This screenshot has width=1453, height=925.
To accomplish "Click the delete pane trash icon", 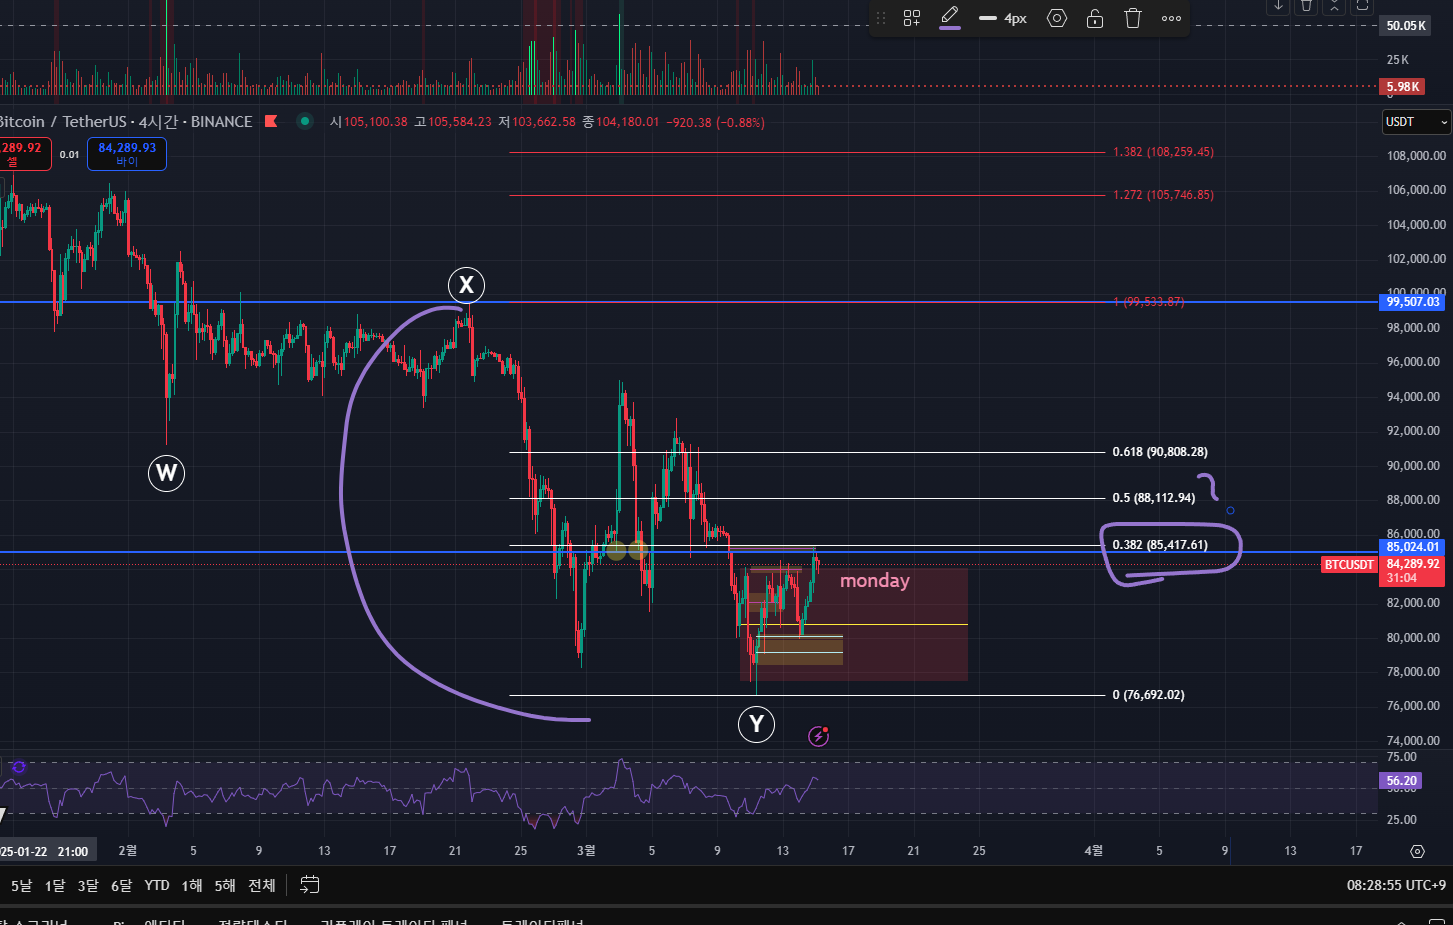I will click(x=1306, y=6).
